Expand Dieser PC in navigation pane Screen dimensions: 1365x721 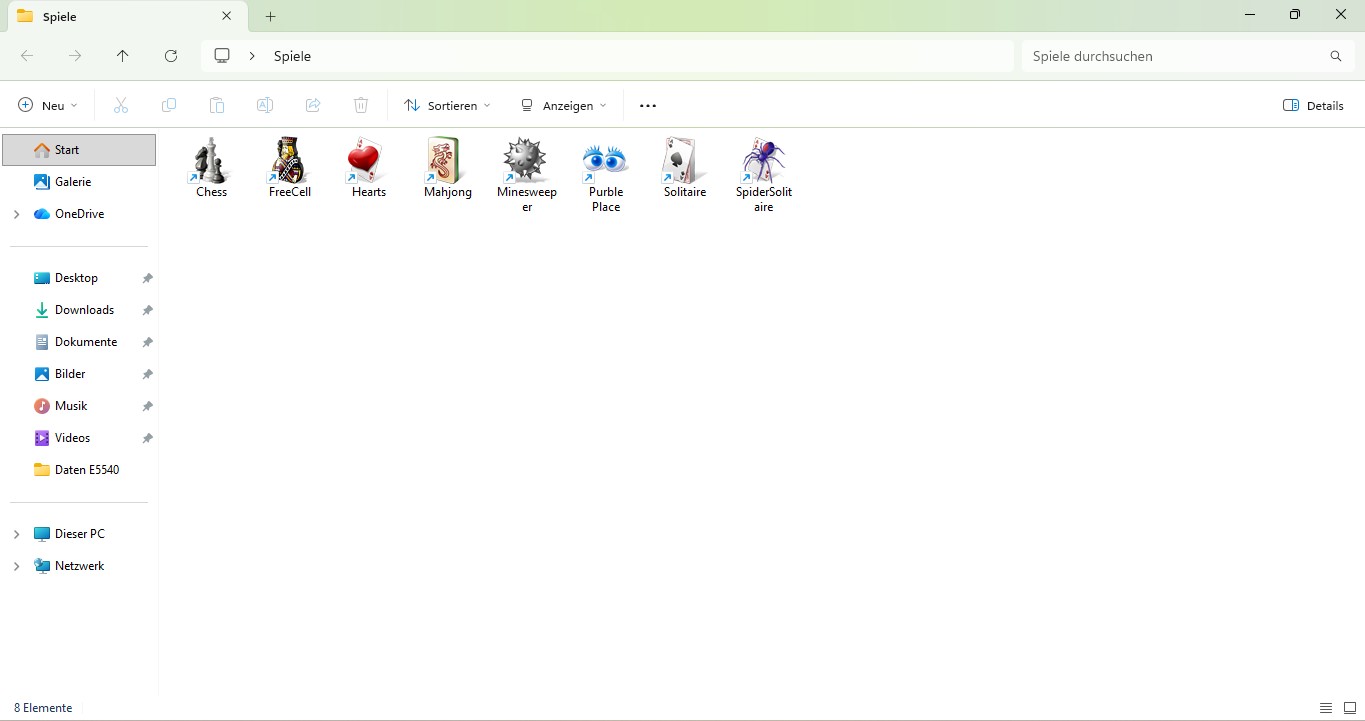tap(16, 534)
